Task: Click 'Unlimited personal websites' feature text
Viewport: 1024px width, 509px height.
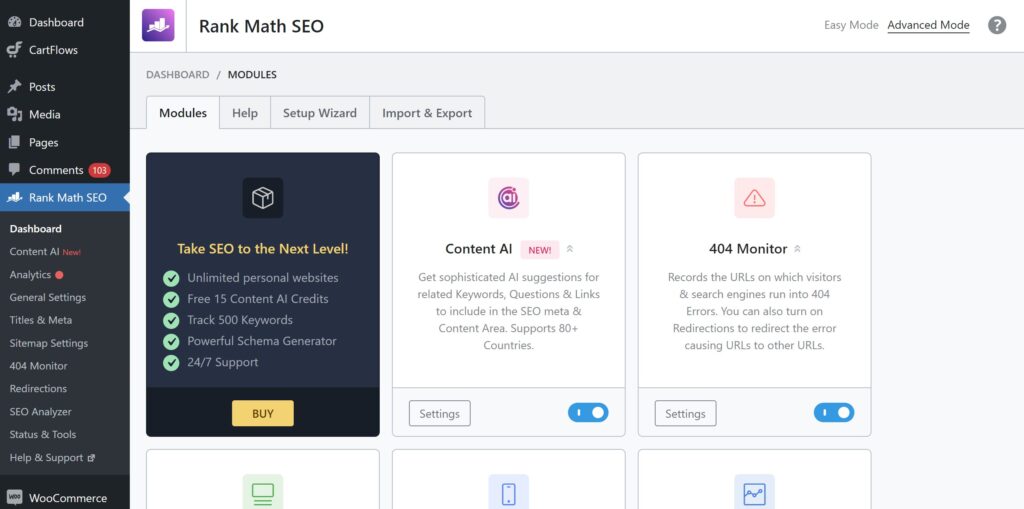Action: tap(263, 278)
